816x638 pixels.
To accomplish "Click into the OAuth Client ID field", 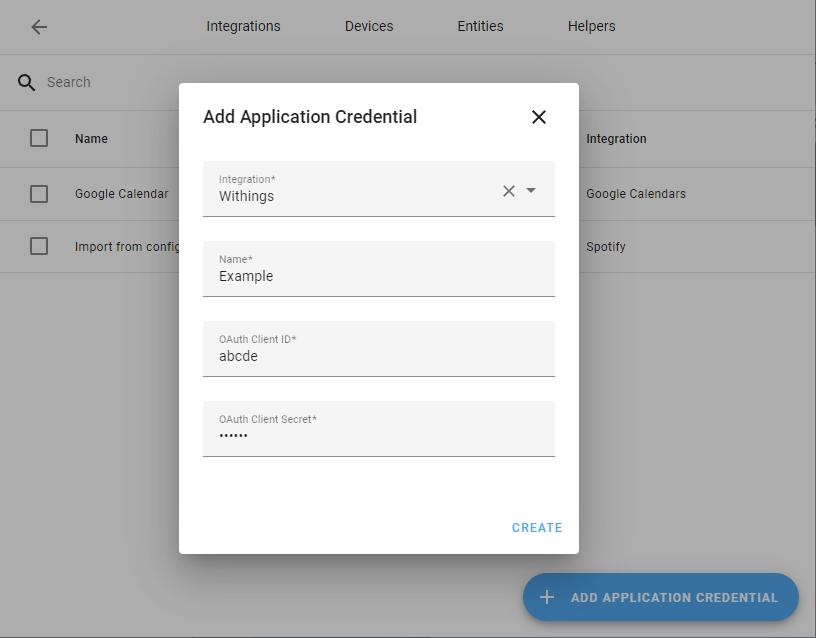I will [378, 350].
